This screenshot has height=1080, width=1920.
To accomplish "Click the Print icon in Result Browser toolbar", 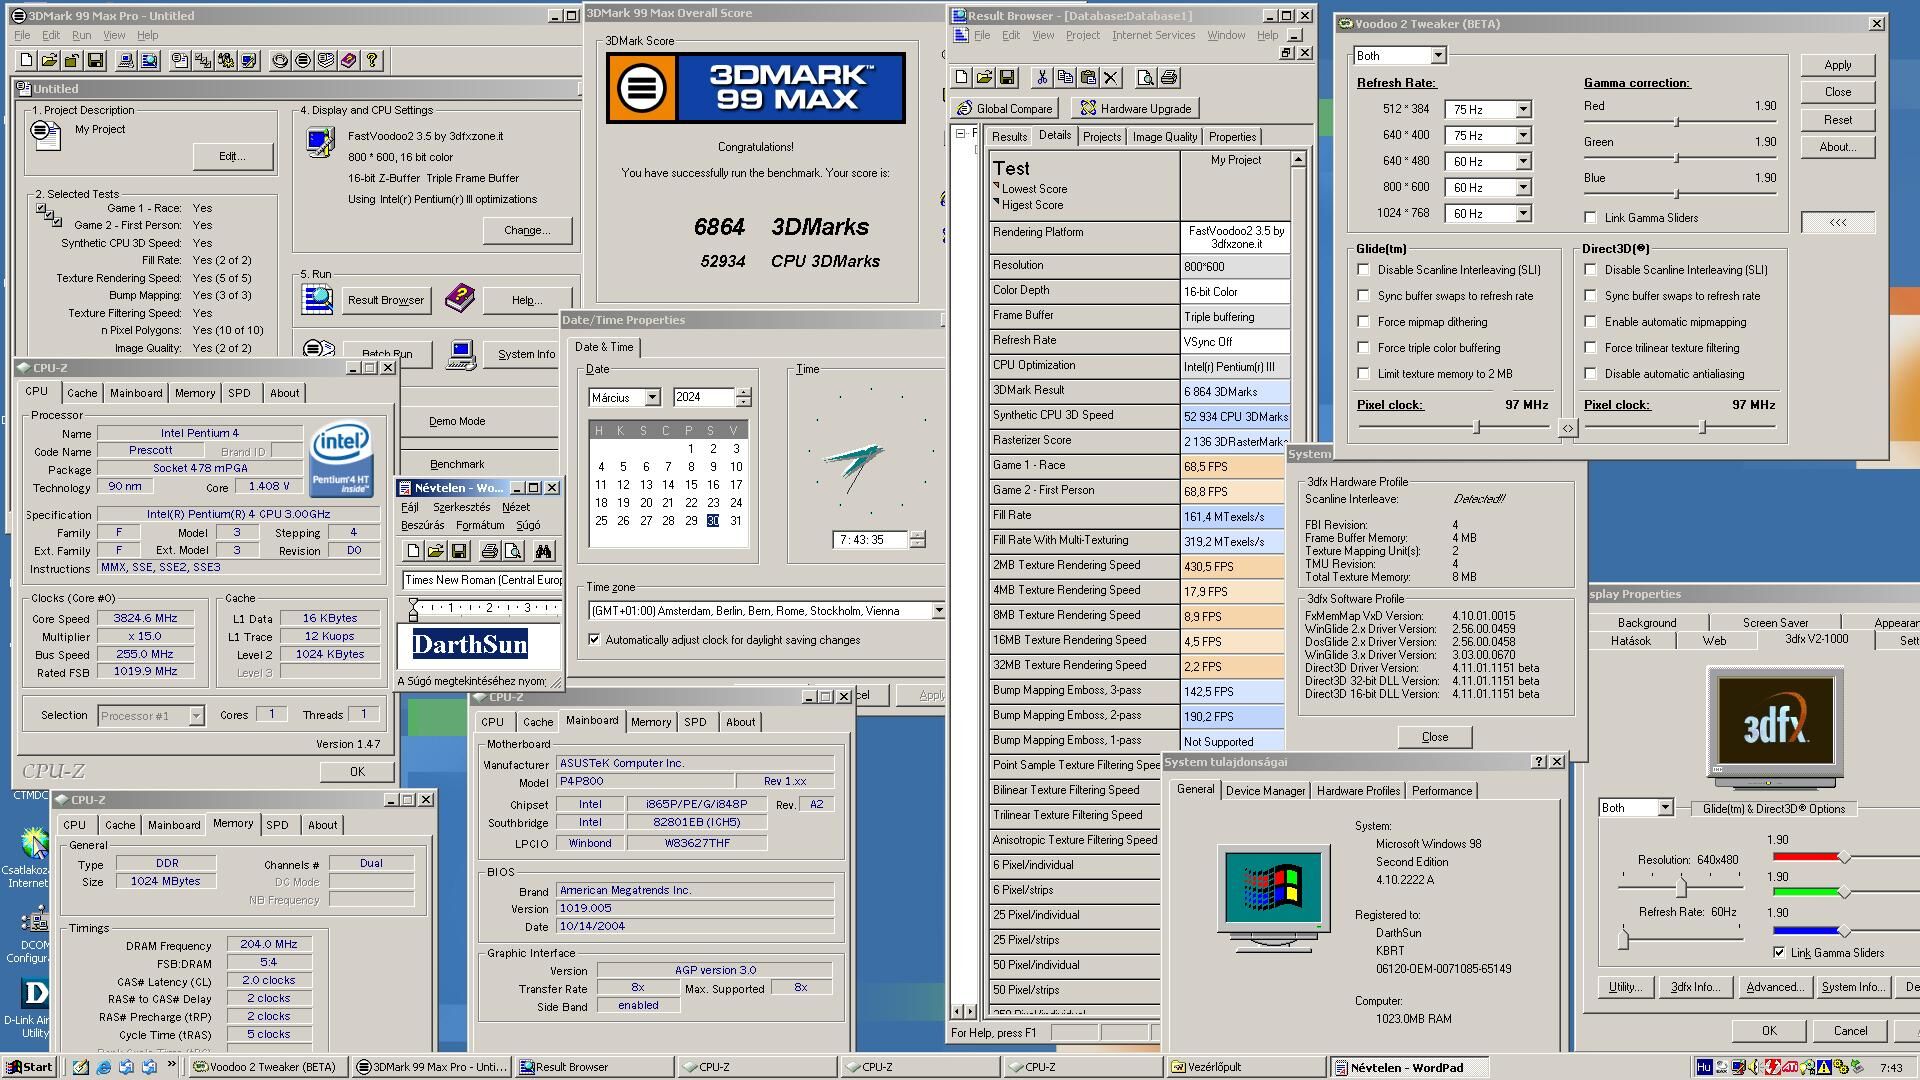I will (1168, 77).
